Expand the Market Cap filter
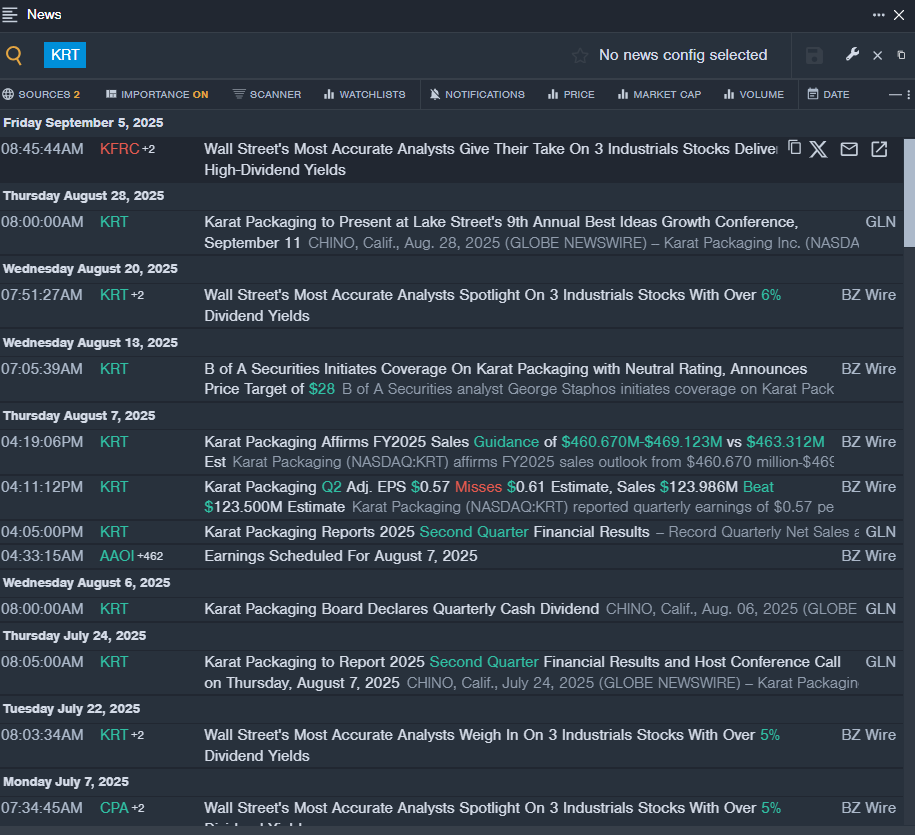The image size is (915, 835). 659,95
